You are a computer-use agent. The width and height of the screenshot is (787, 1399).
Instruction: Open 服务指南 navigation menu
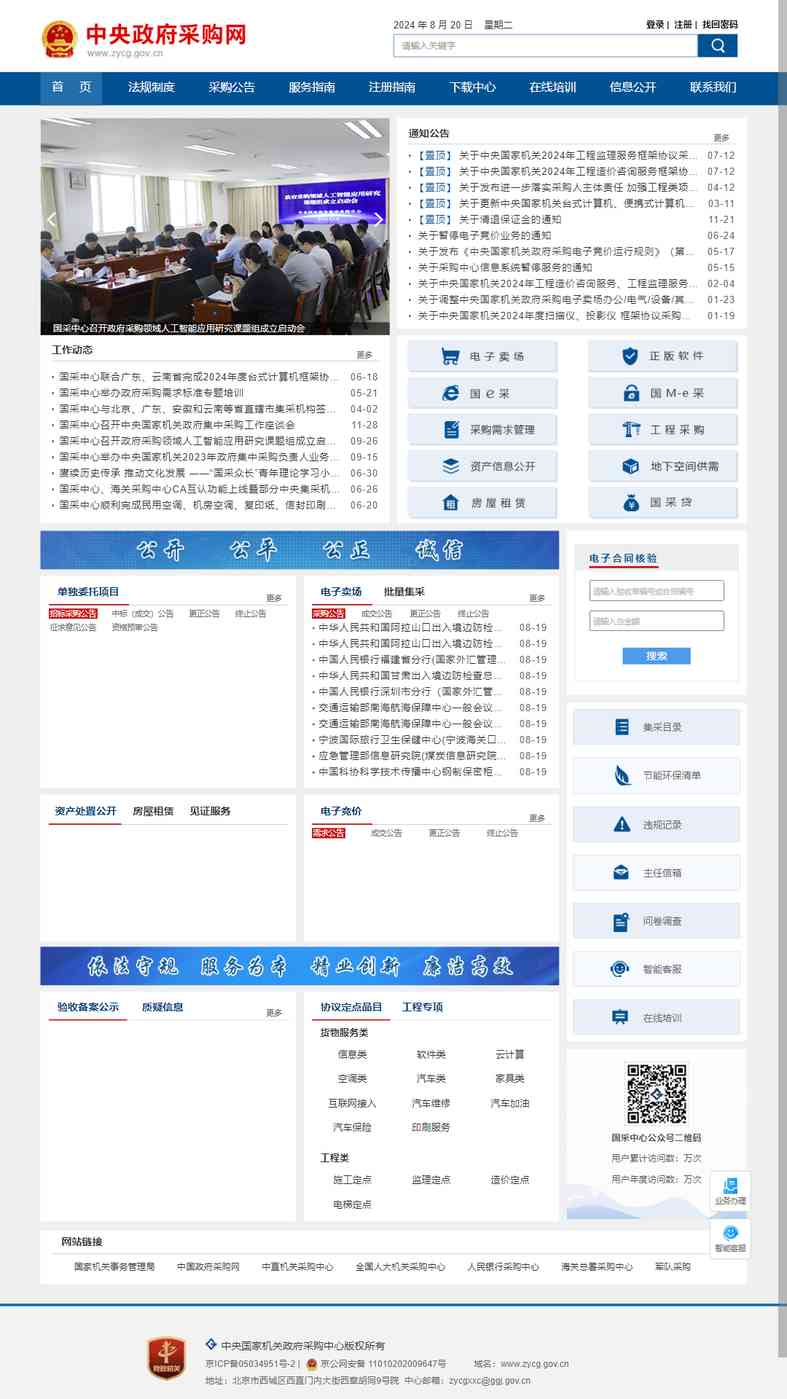312,88
